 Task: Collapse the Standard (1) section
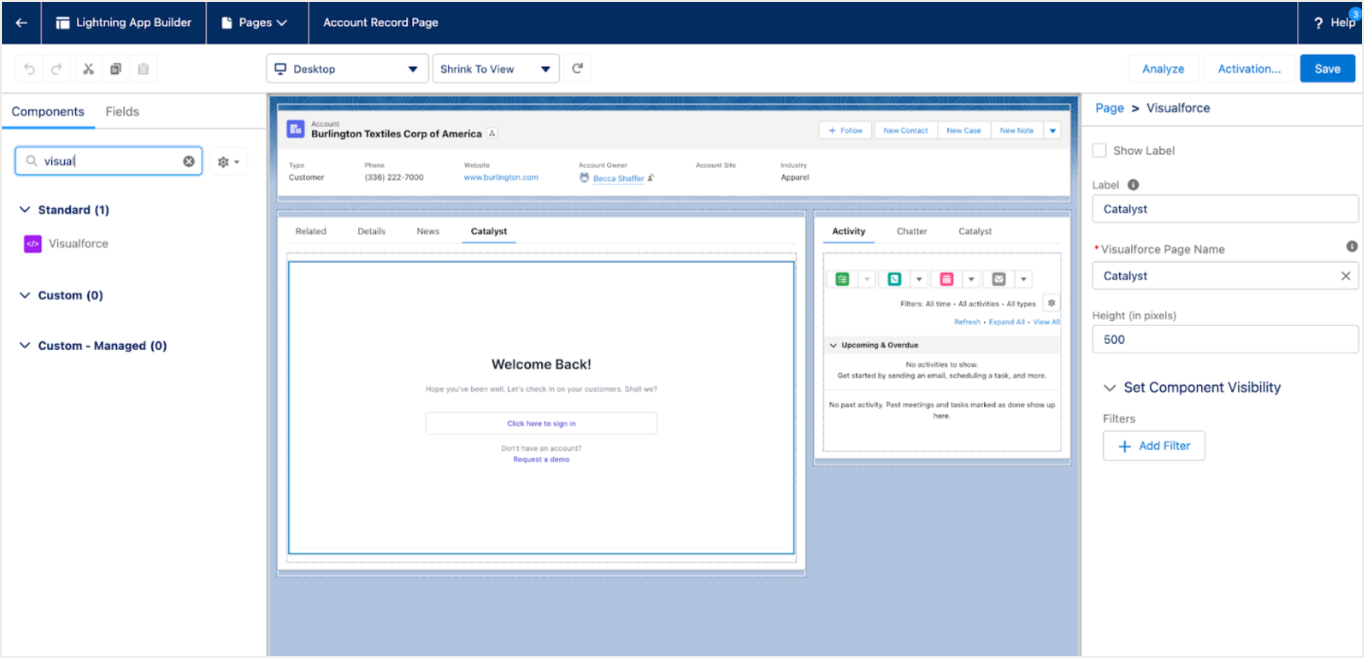click(24, 210)
